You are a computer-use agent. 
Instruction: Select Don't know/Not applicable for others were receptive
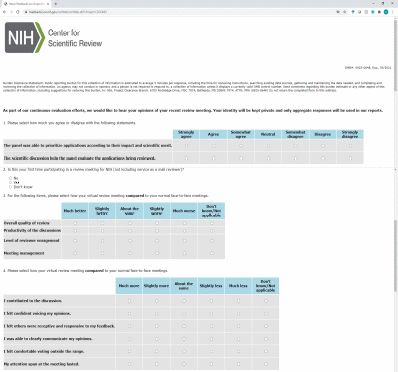pyautogui.click(x=266, y=326)
